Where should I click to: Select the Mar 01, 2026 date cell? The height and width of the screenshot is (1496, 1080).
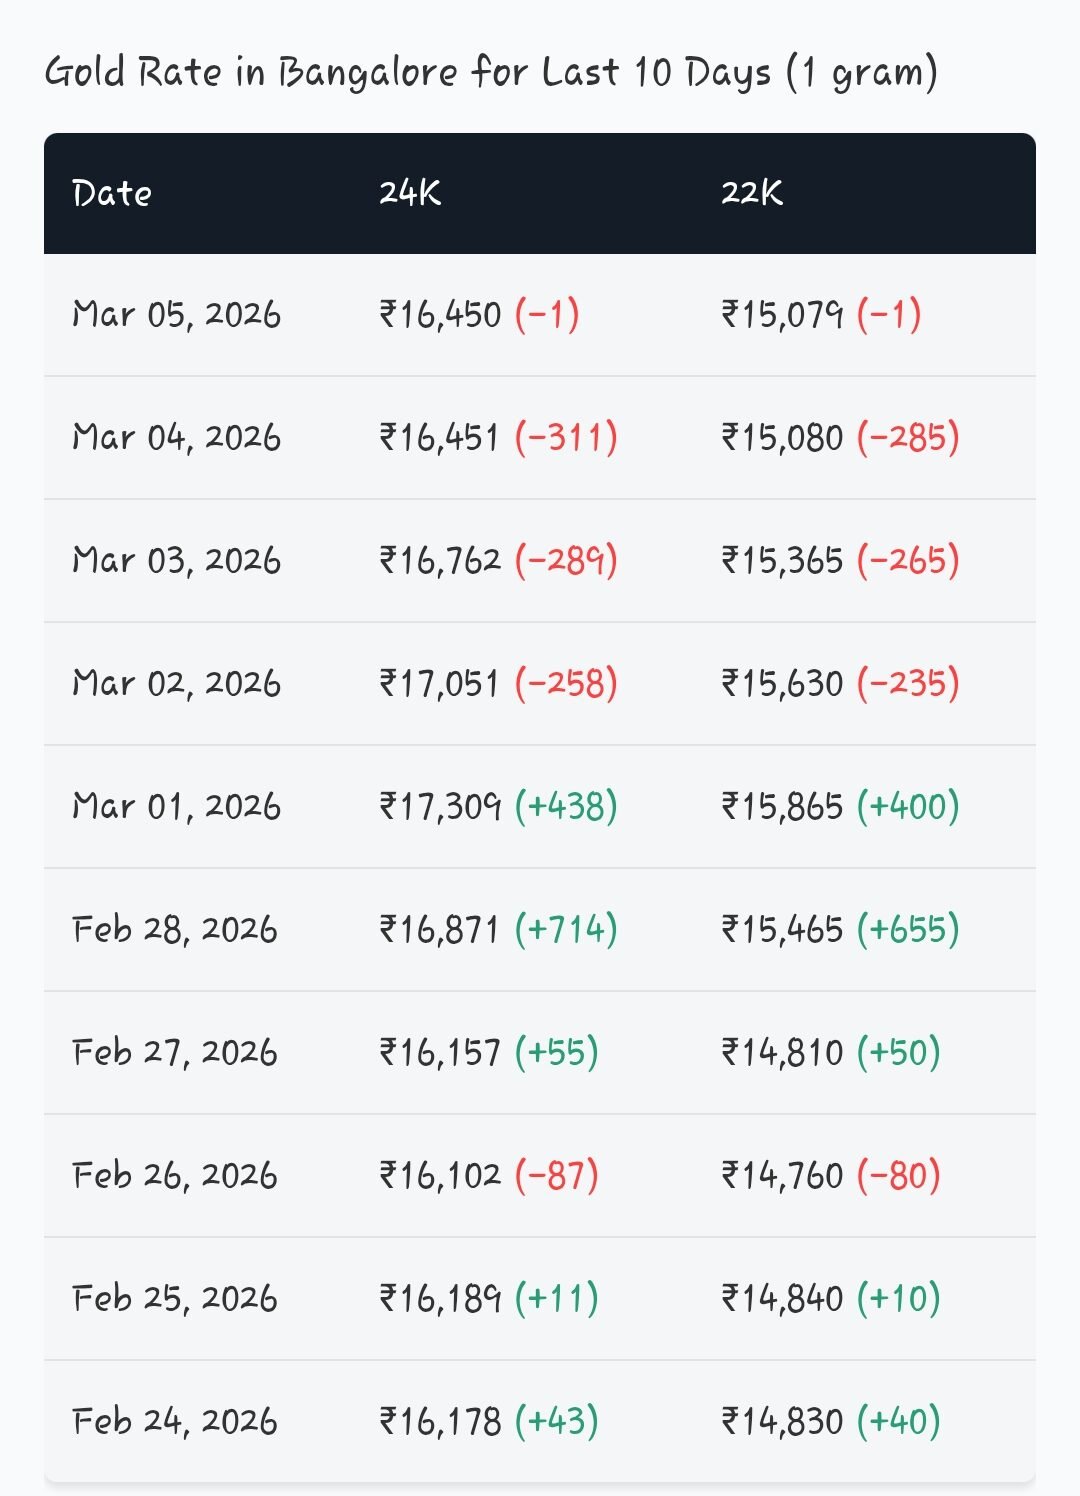point(176,807)
